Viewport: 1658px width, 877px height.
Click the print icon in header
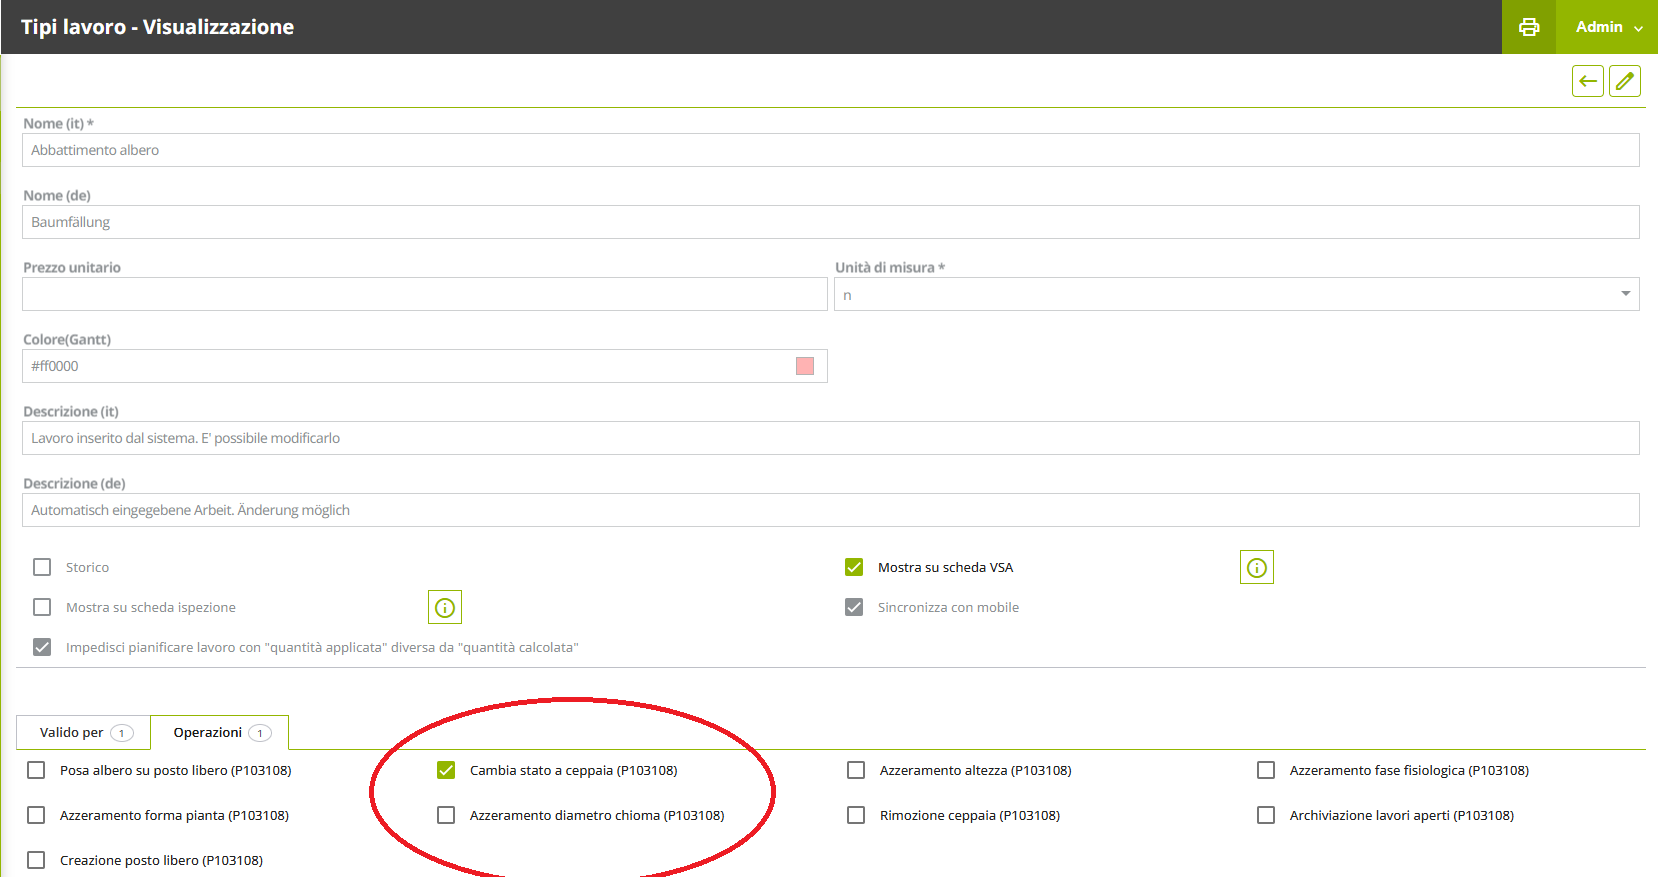[1528, 27]
